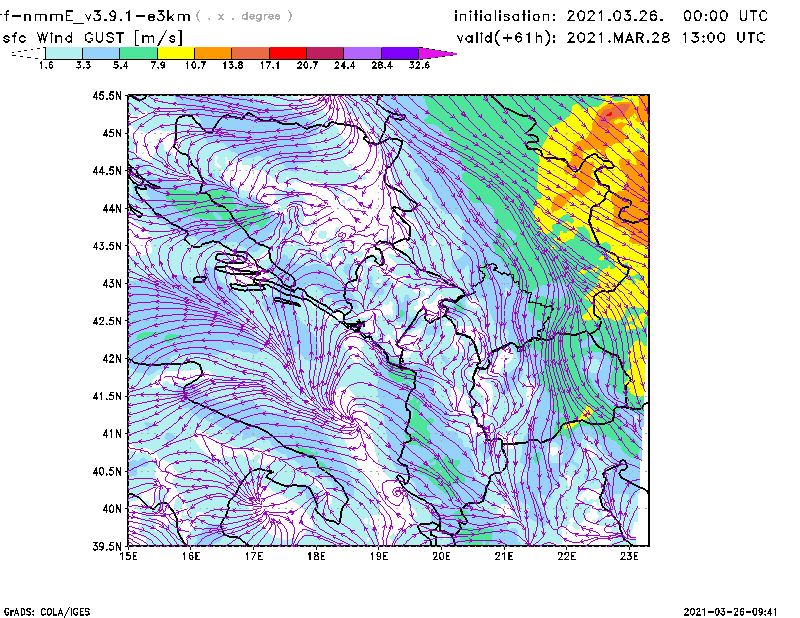Screen dimensions: 800x618
Task: Click the 17E longitude label
Action: pyautogui.click(x=254, y=556)
